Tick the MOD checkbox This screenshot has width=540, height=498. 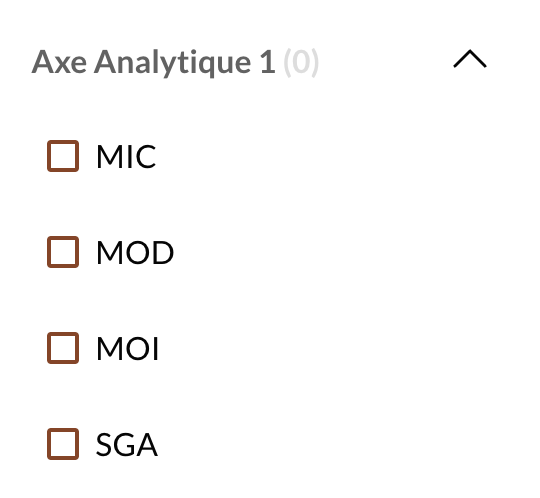[63, 252]
